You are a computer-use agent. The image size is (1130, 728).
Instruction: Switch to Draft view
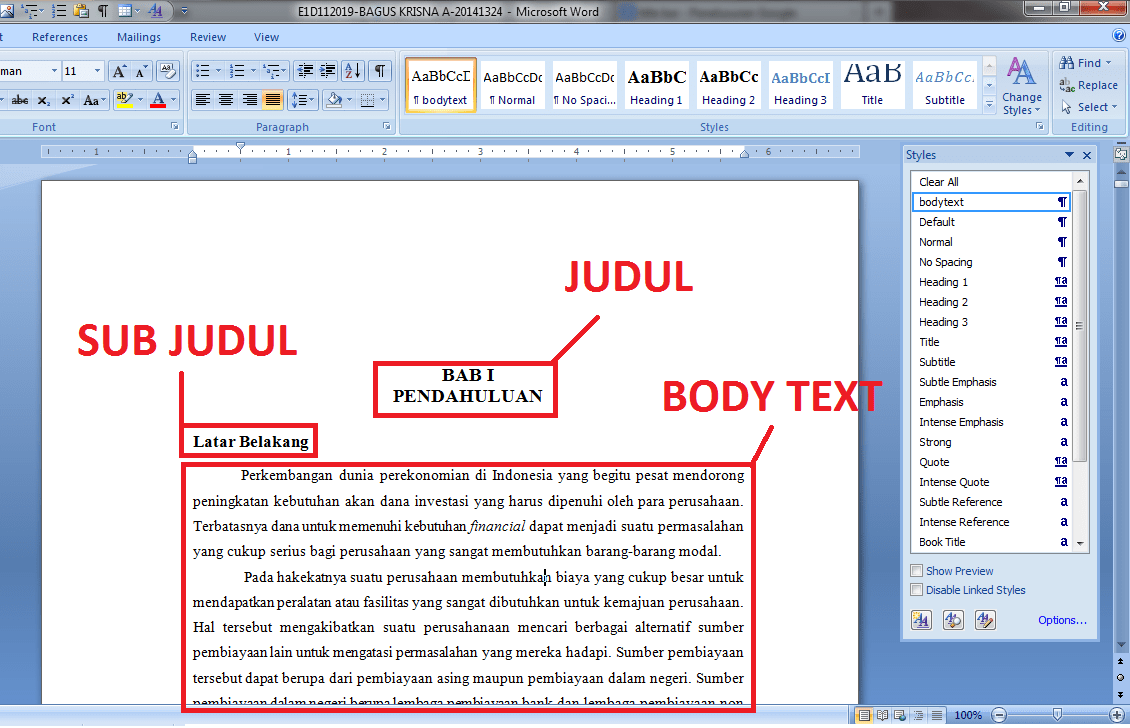pyautogui.click(x=936, y=715)
